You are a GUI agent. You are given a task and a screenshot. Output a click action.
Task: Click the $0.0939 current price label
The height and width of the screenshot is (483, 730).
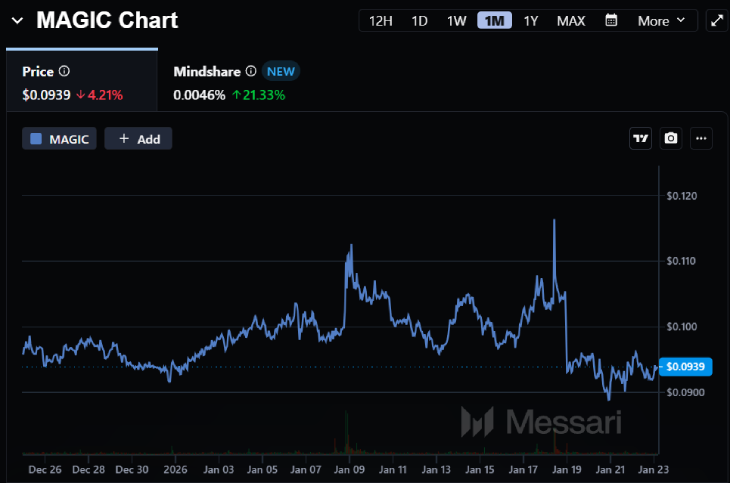pos(685,367)
